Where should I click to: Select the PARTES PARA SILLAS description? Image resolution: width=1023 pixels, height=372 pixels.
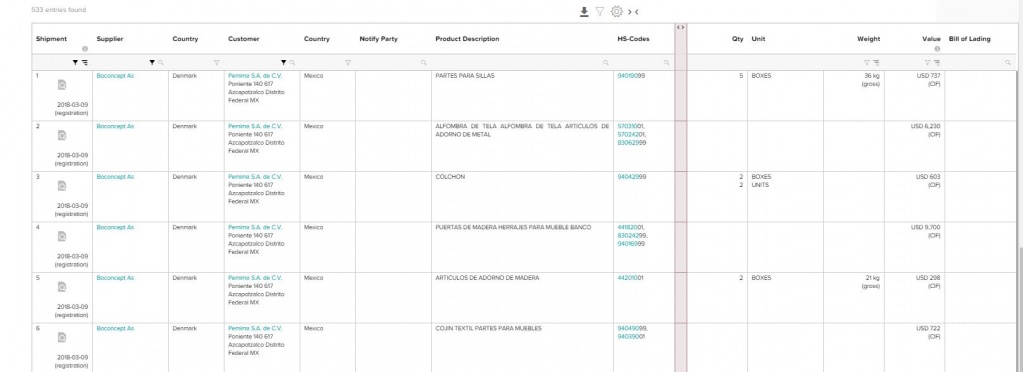(x=465, y=76)
